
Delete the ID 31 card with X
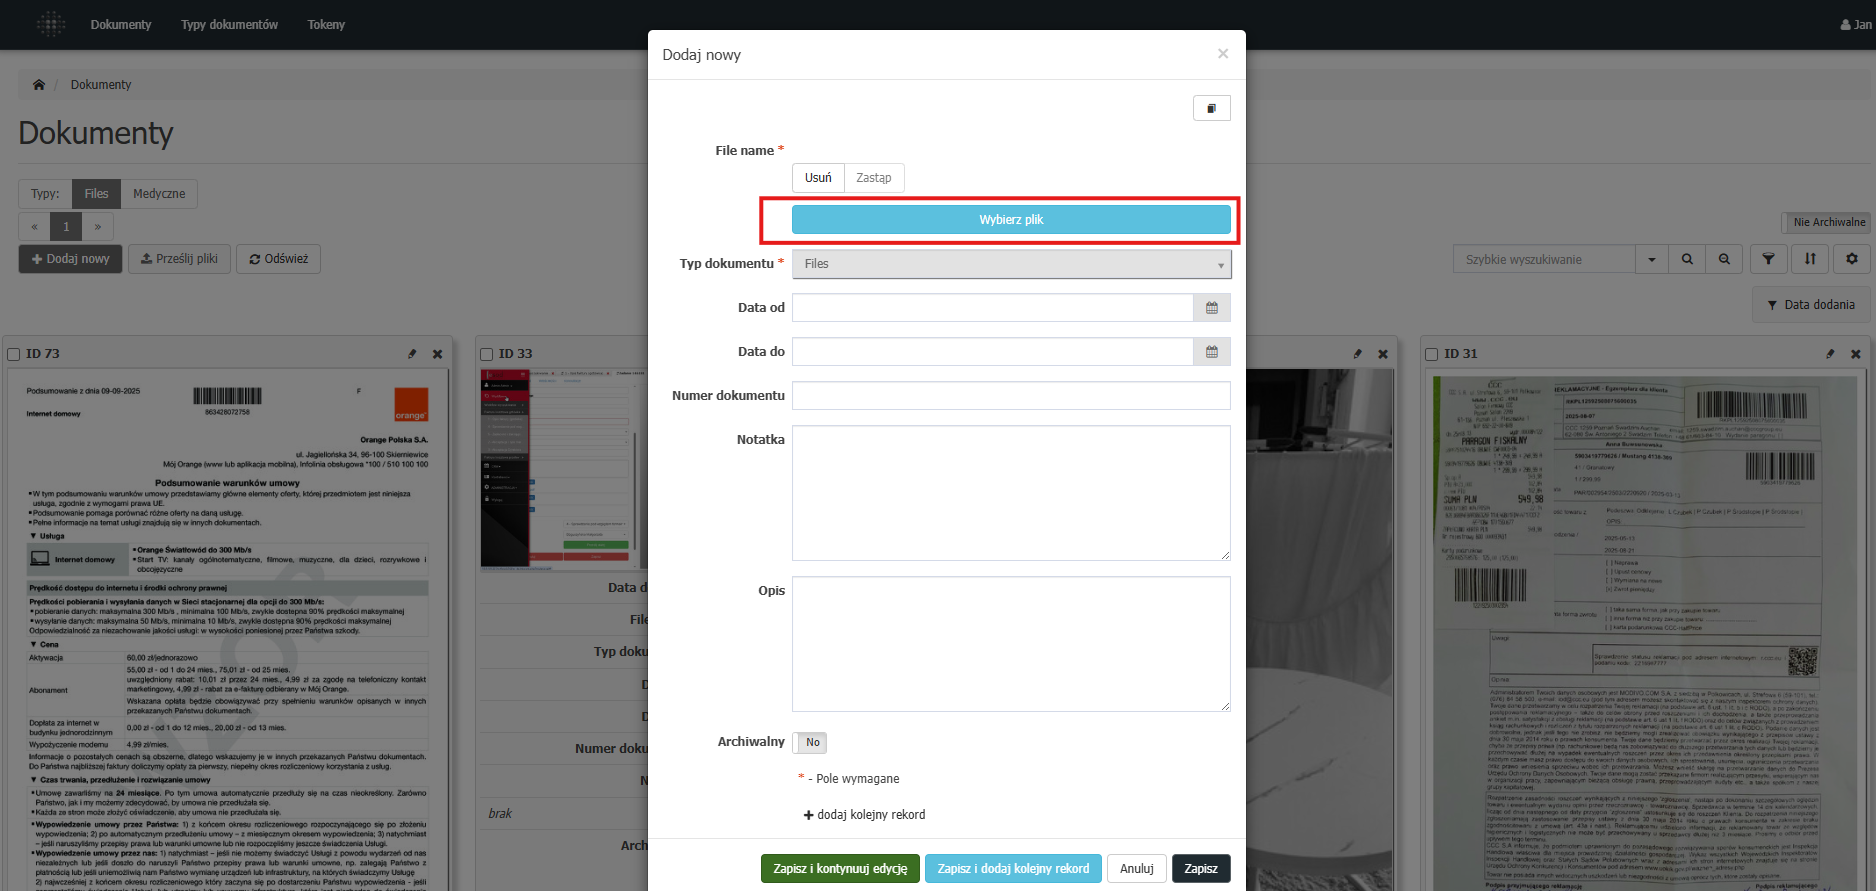click(x=1855, y=354)
